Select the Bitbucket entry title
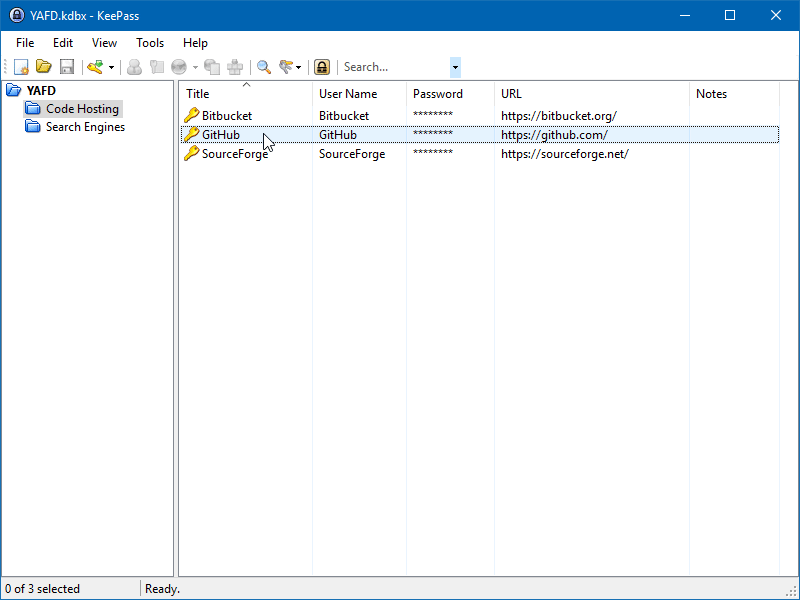 coord(227,116)
